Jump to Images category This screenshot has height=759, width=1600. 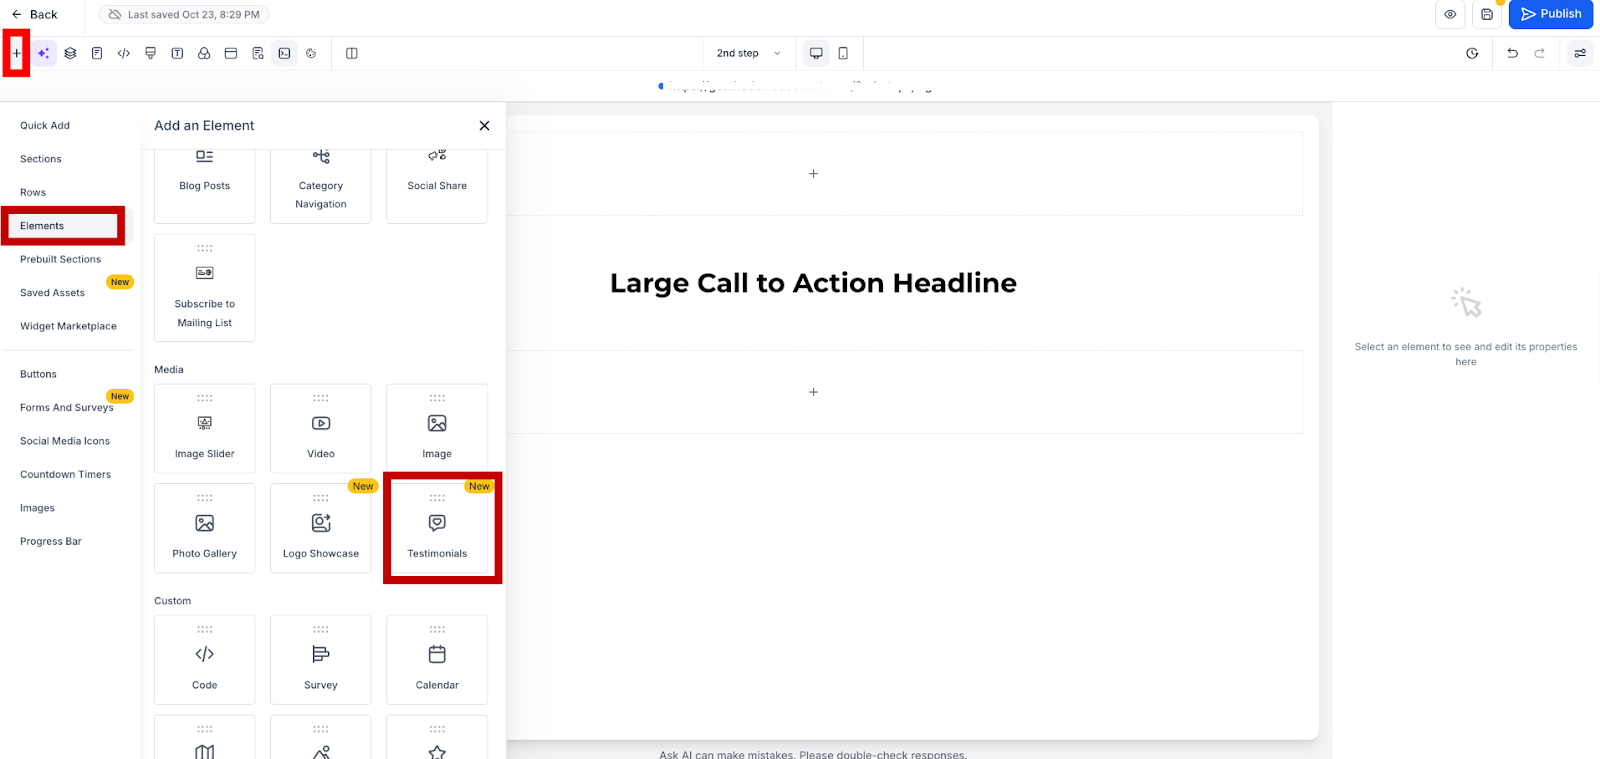pos(37,509)
